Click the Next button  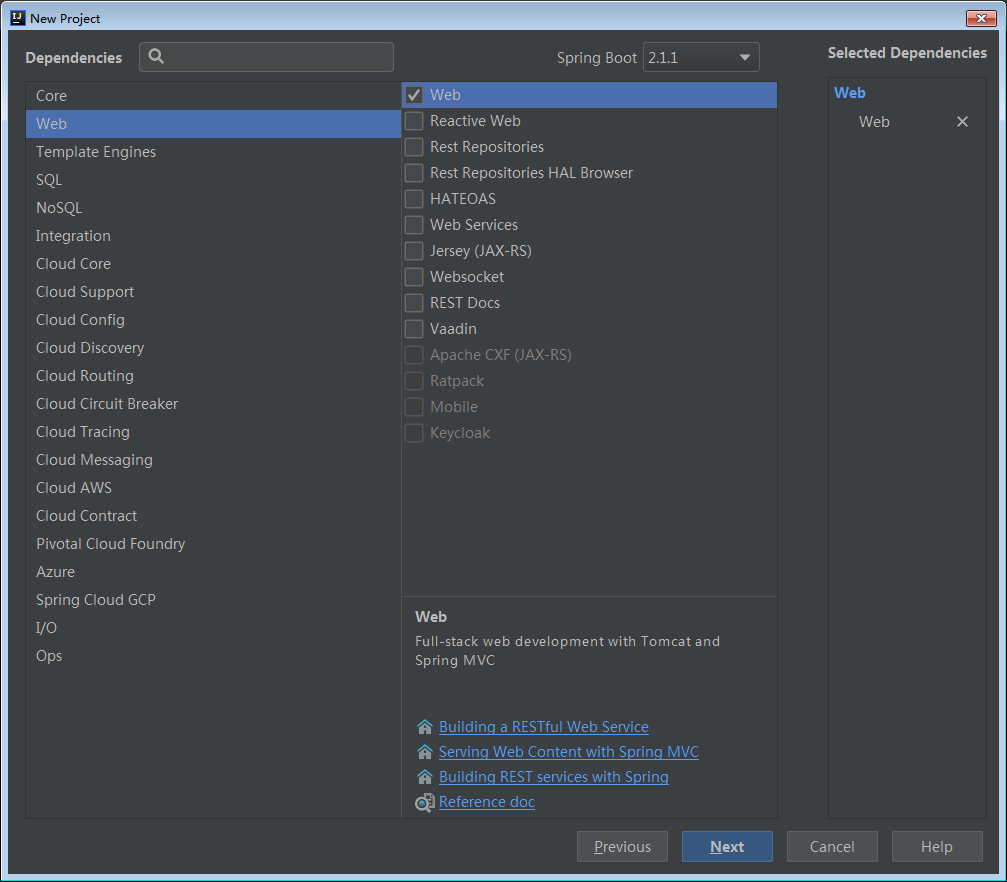click(727, 847)
